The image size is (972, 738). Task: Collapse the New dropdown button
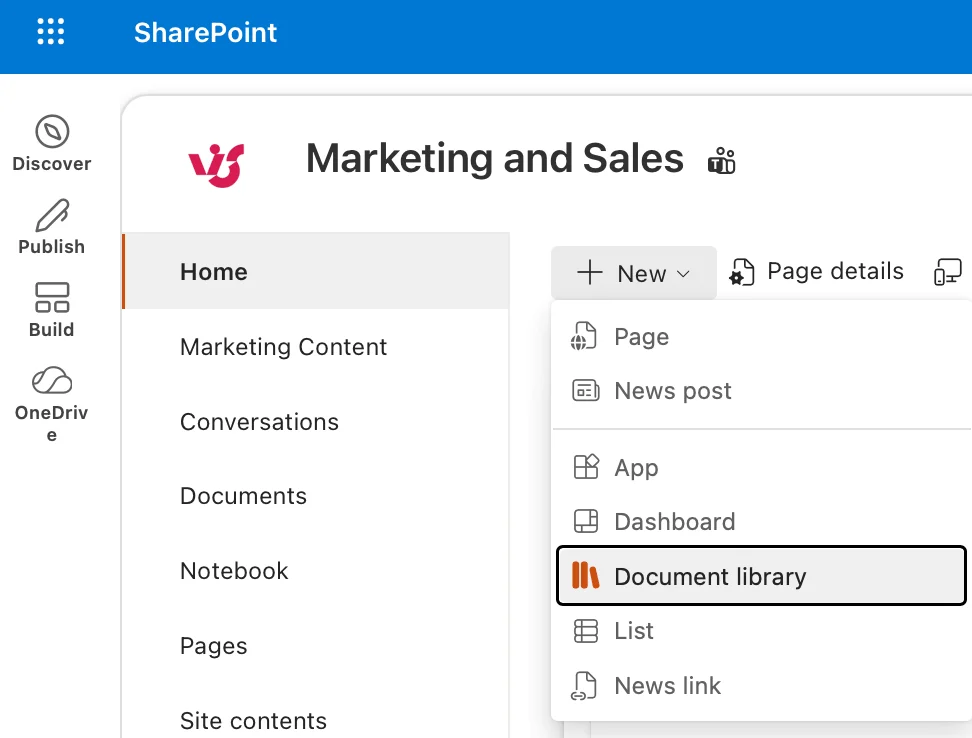click(634, 273)
